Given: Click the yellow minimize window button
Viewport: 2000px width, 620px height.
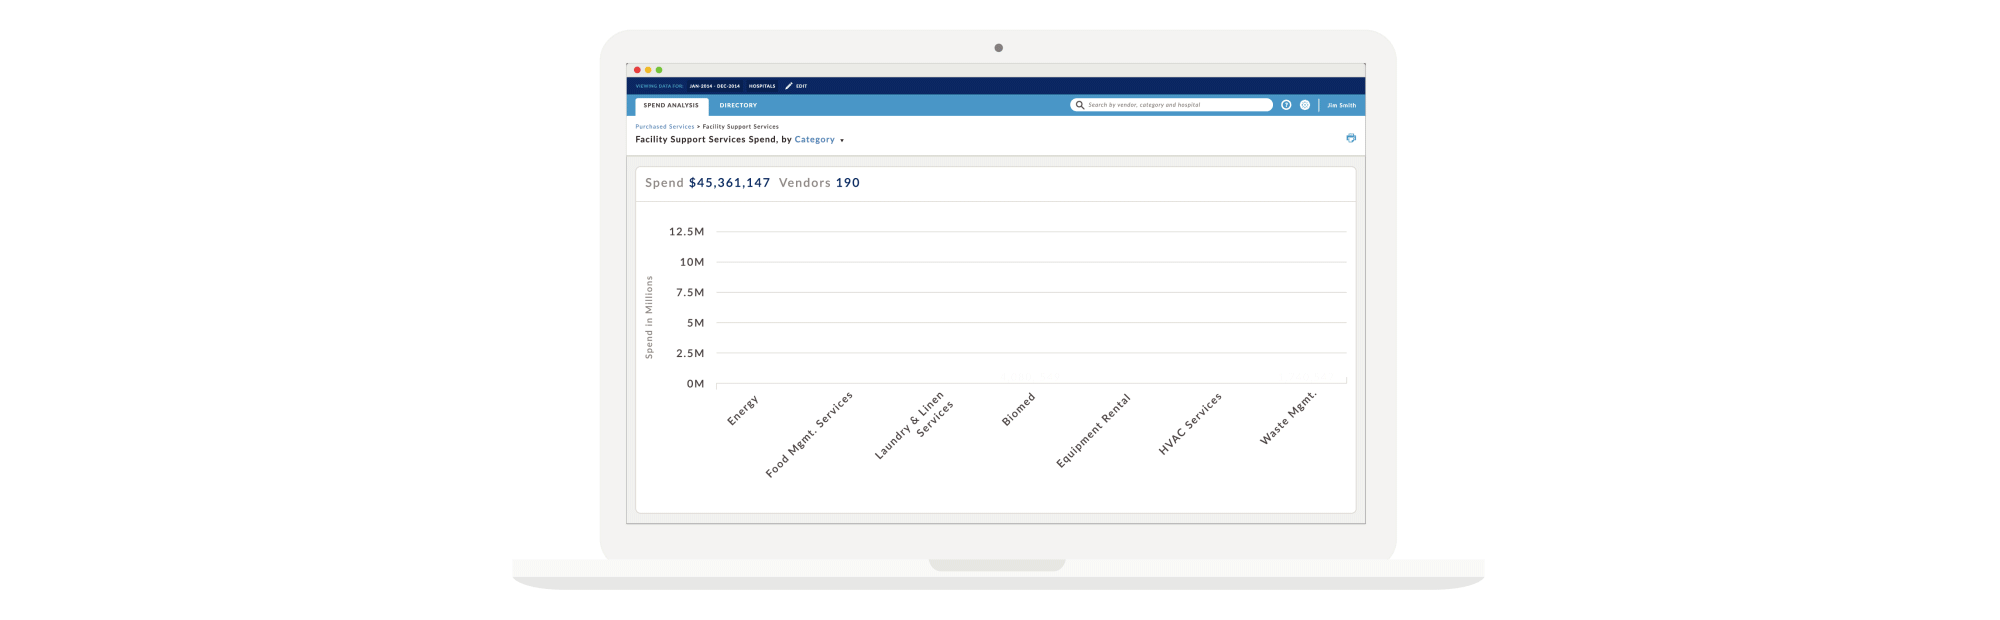Looking at the screenshot, I should point(648,70).
